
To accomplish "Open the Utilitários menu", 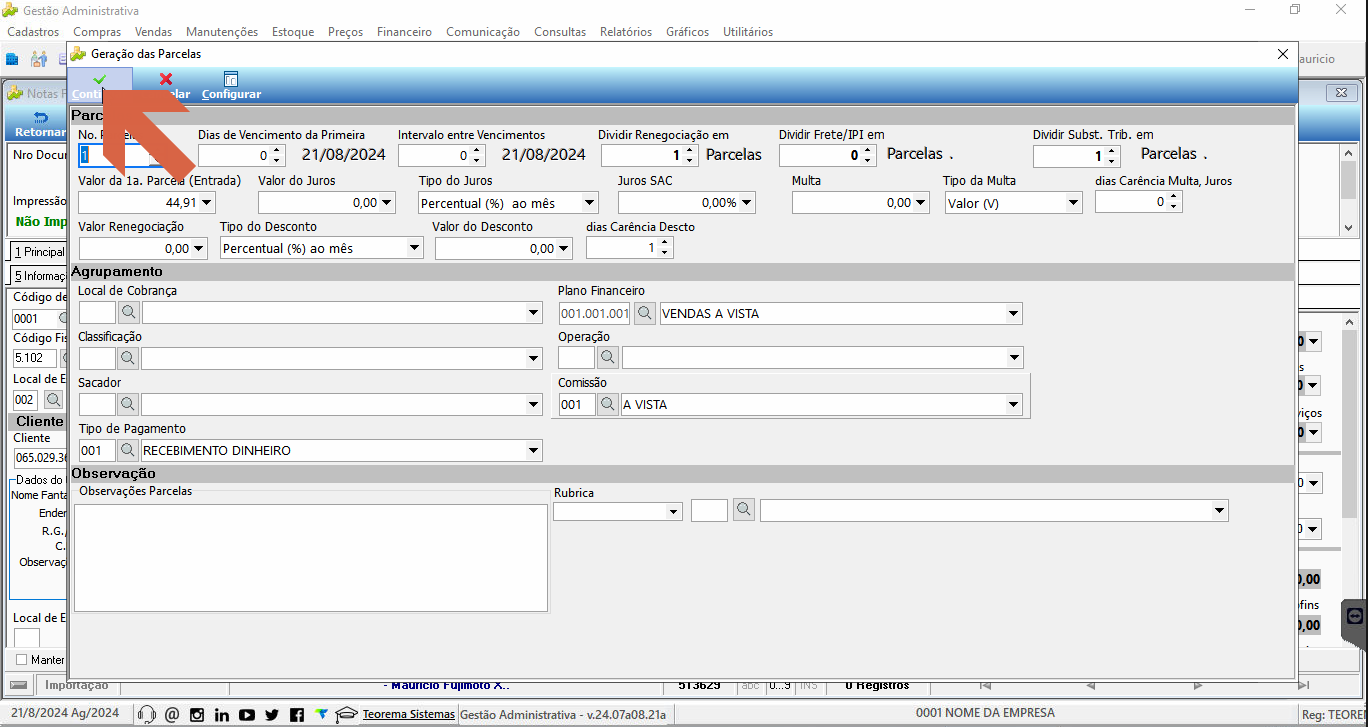I will tap(748, 31).
